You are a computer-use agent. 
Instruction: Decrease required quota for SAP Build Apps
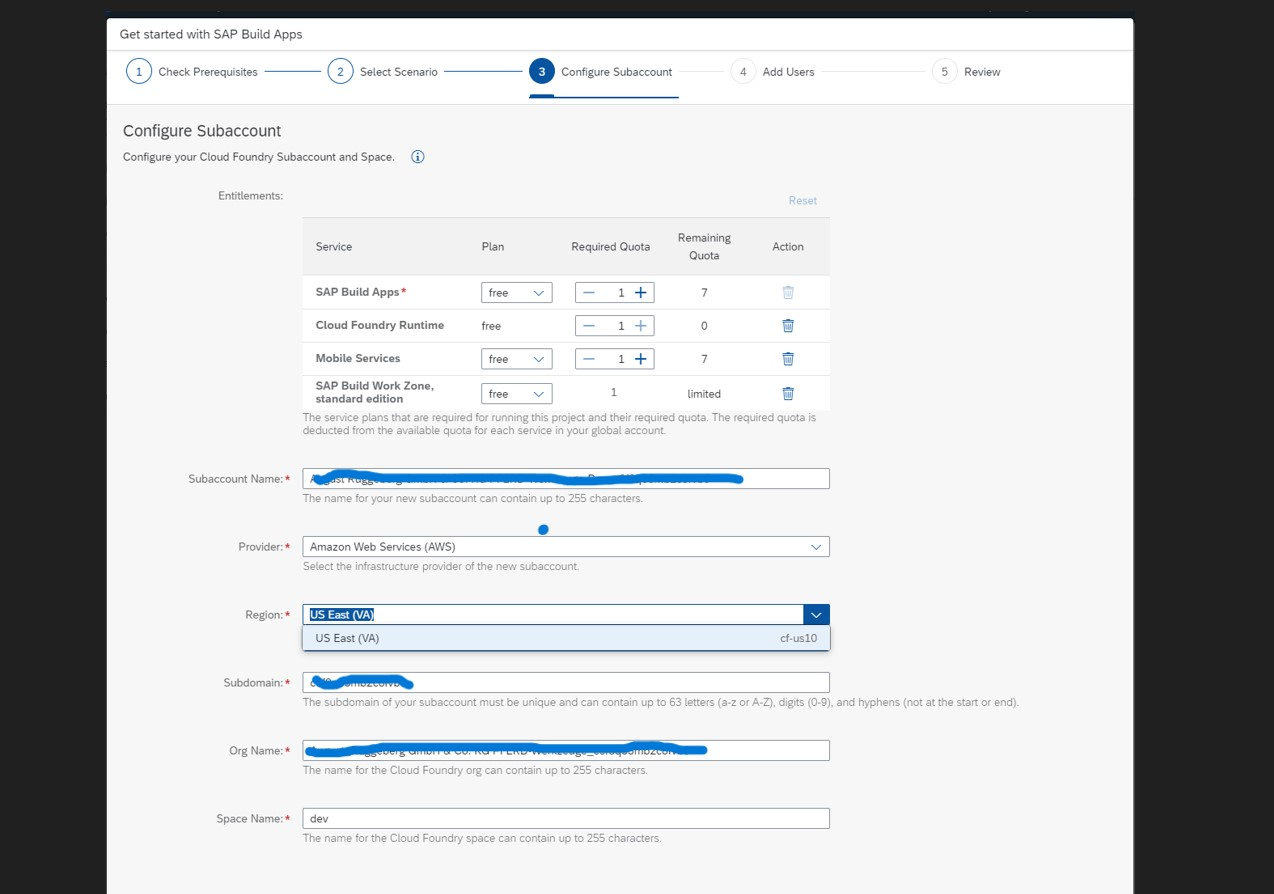coord(589,293)
